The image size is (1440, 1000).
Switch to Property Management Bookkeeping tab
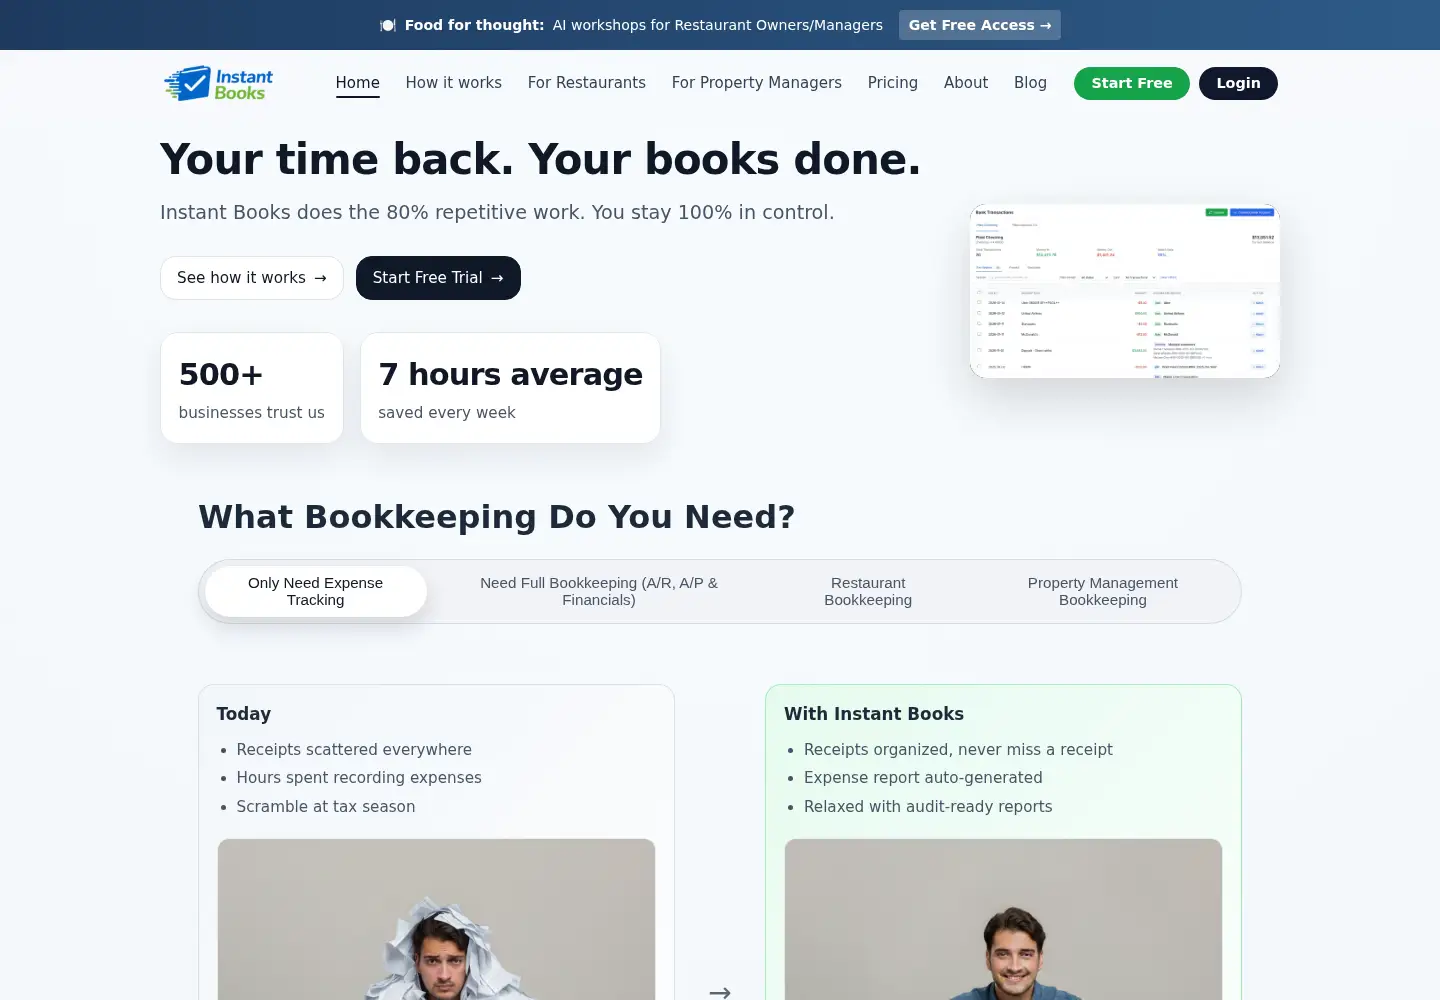[1102, 591]
